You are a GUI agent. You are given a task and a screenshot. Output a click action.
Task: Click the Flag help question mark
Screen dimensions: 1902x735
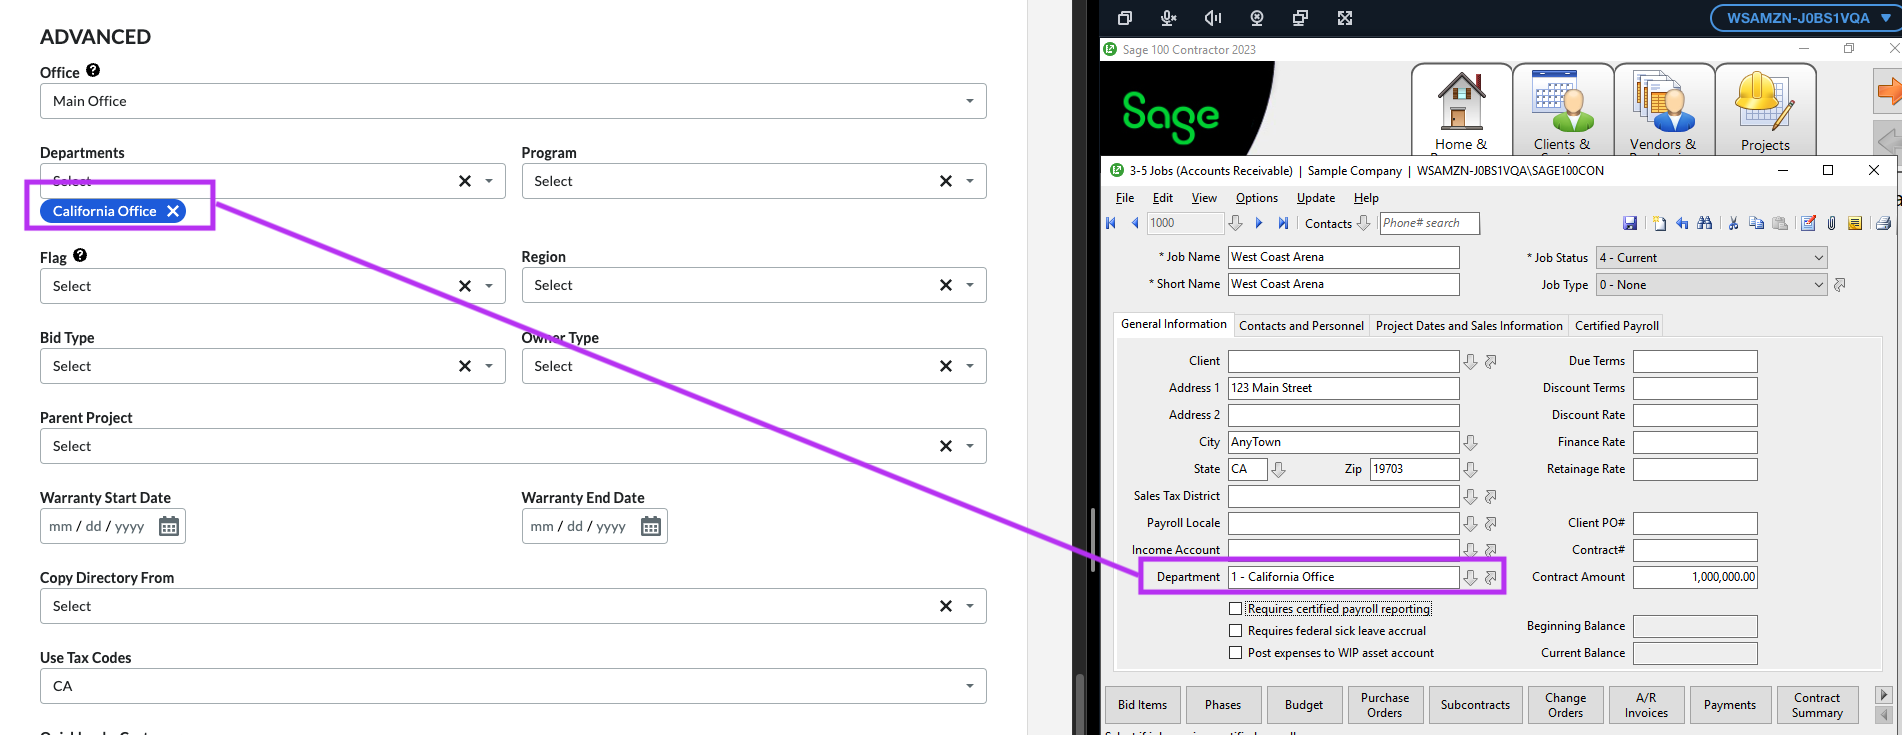pos(80,255)
